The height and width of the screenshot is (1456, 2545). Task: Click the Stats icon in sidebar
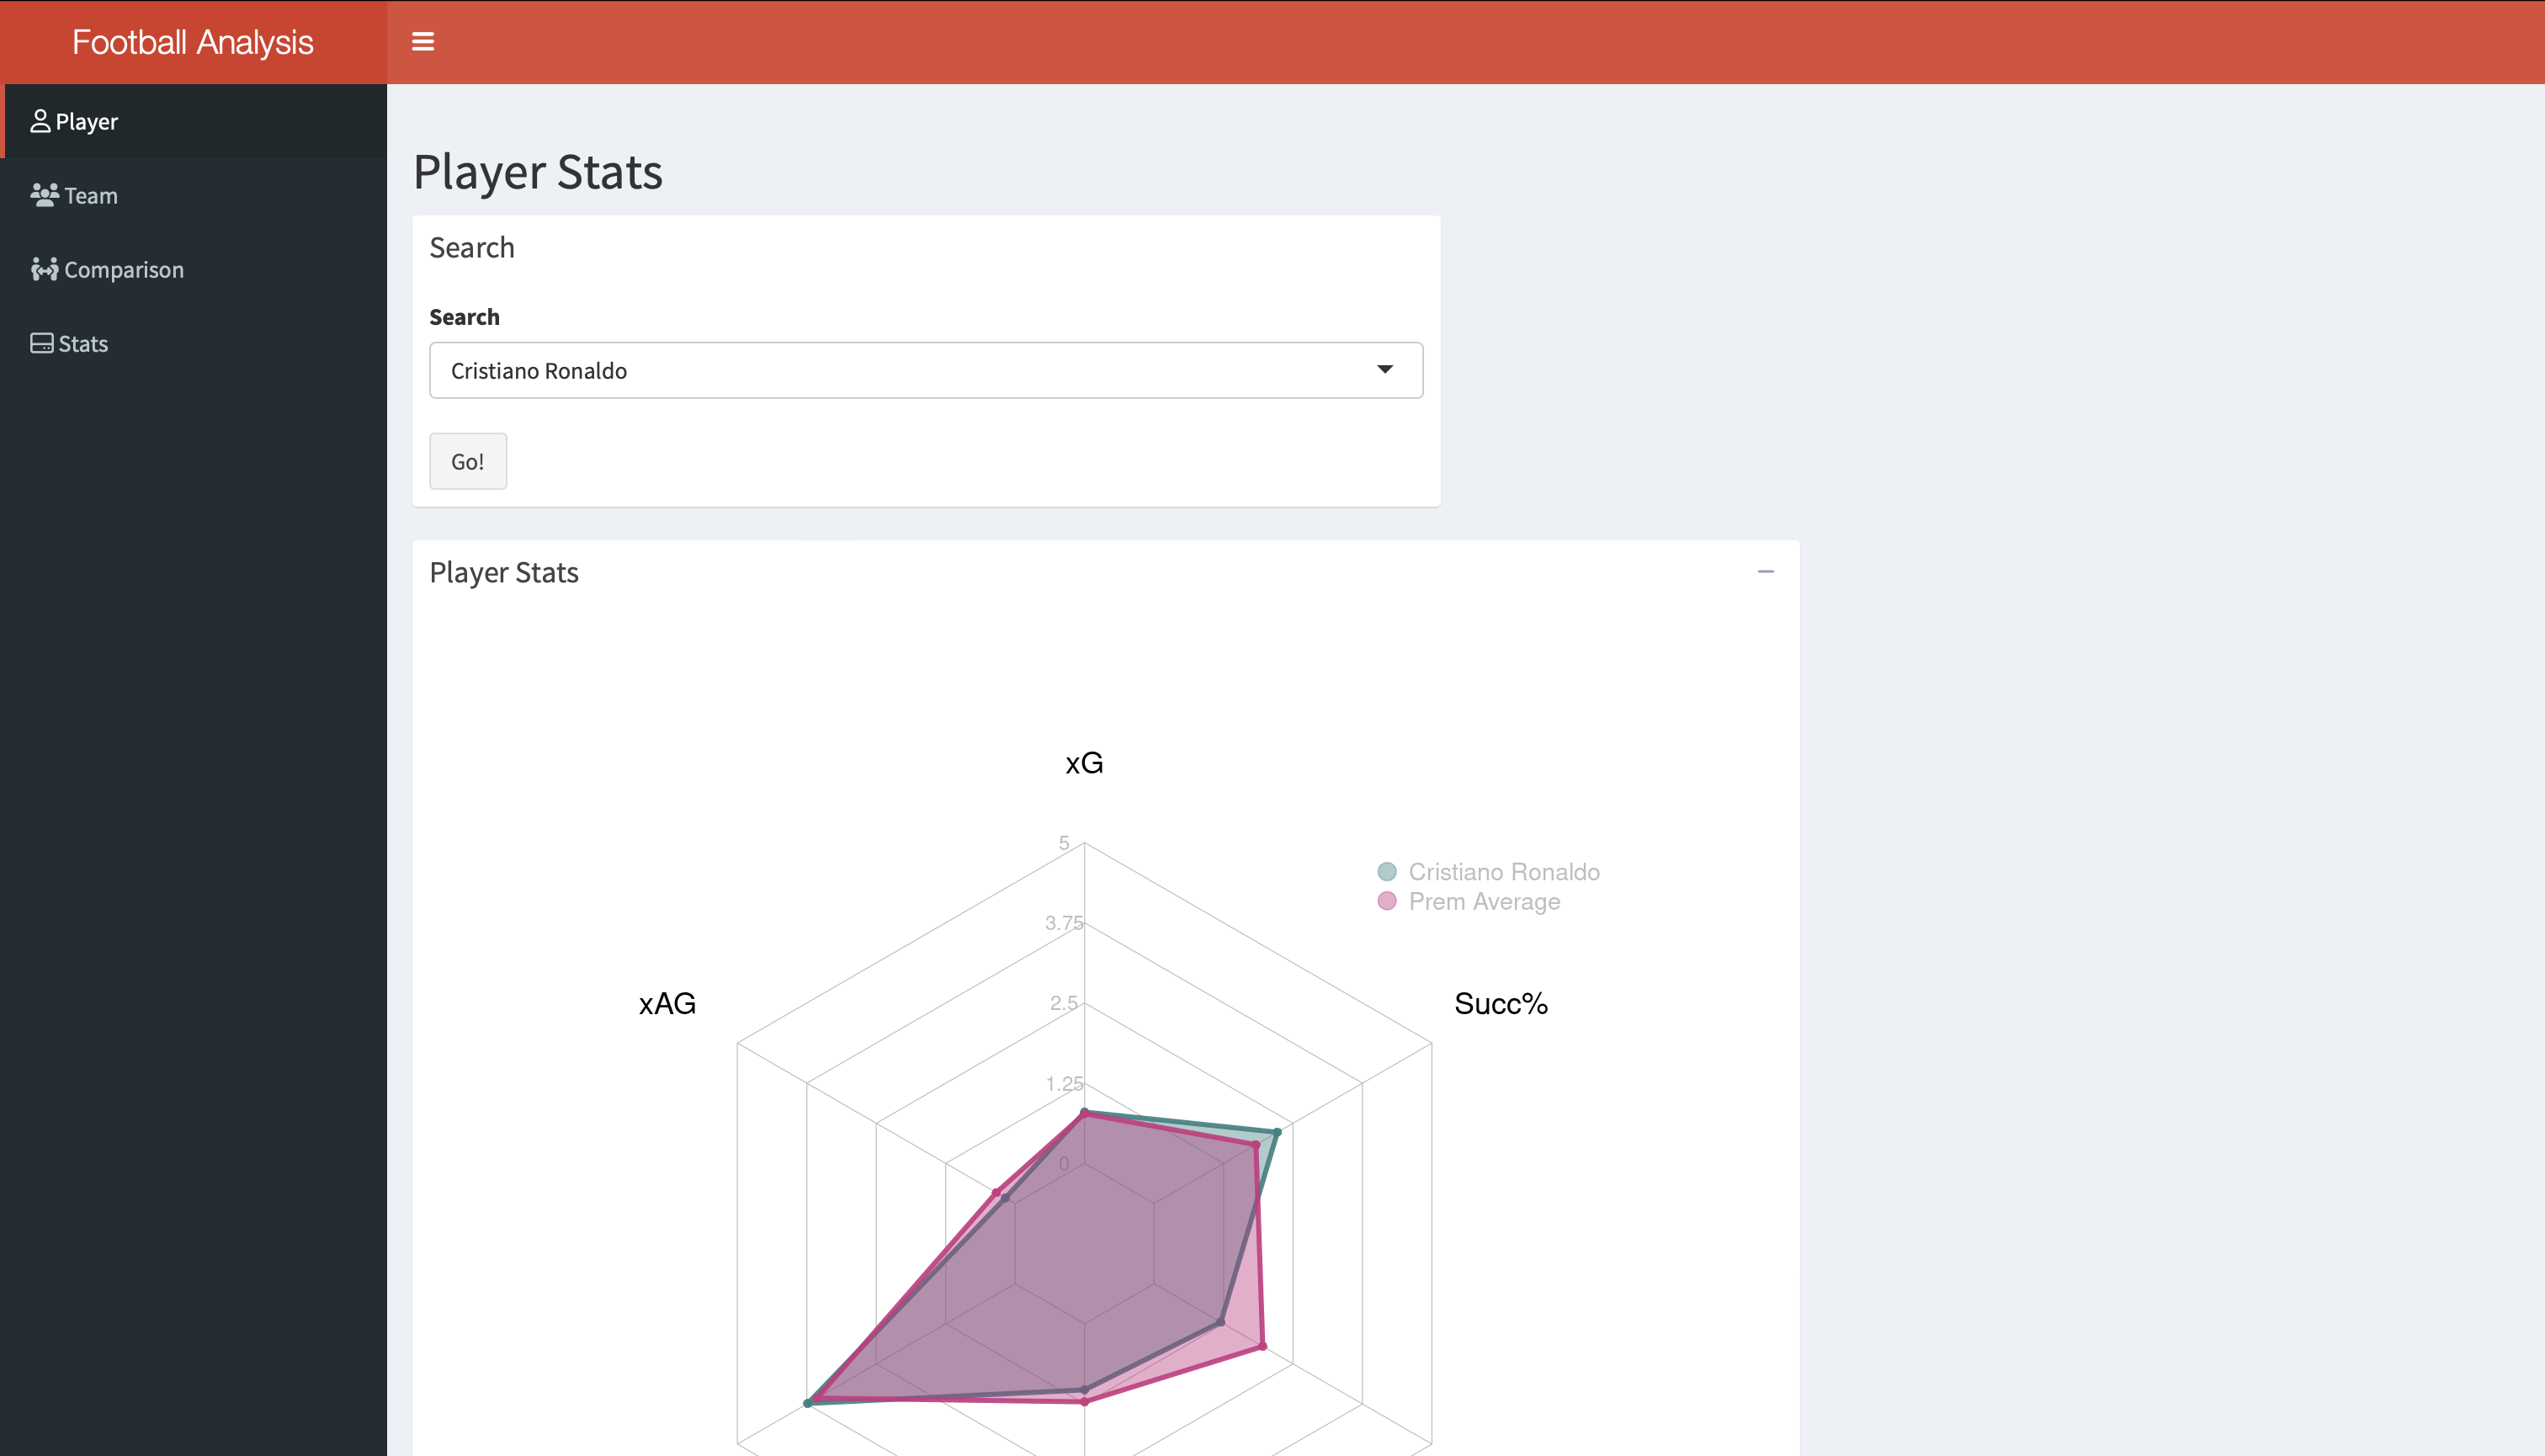41,343
